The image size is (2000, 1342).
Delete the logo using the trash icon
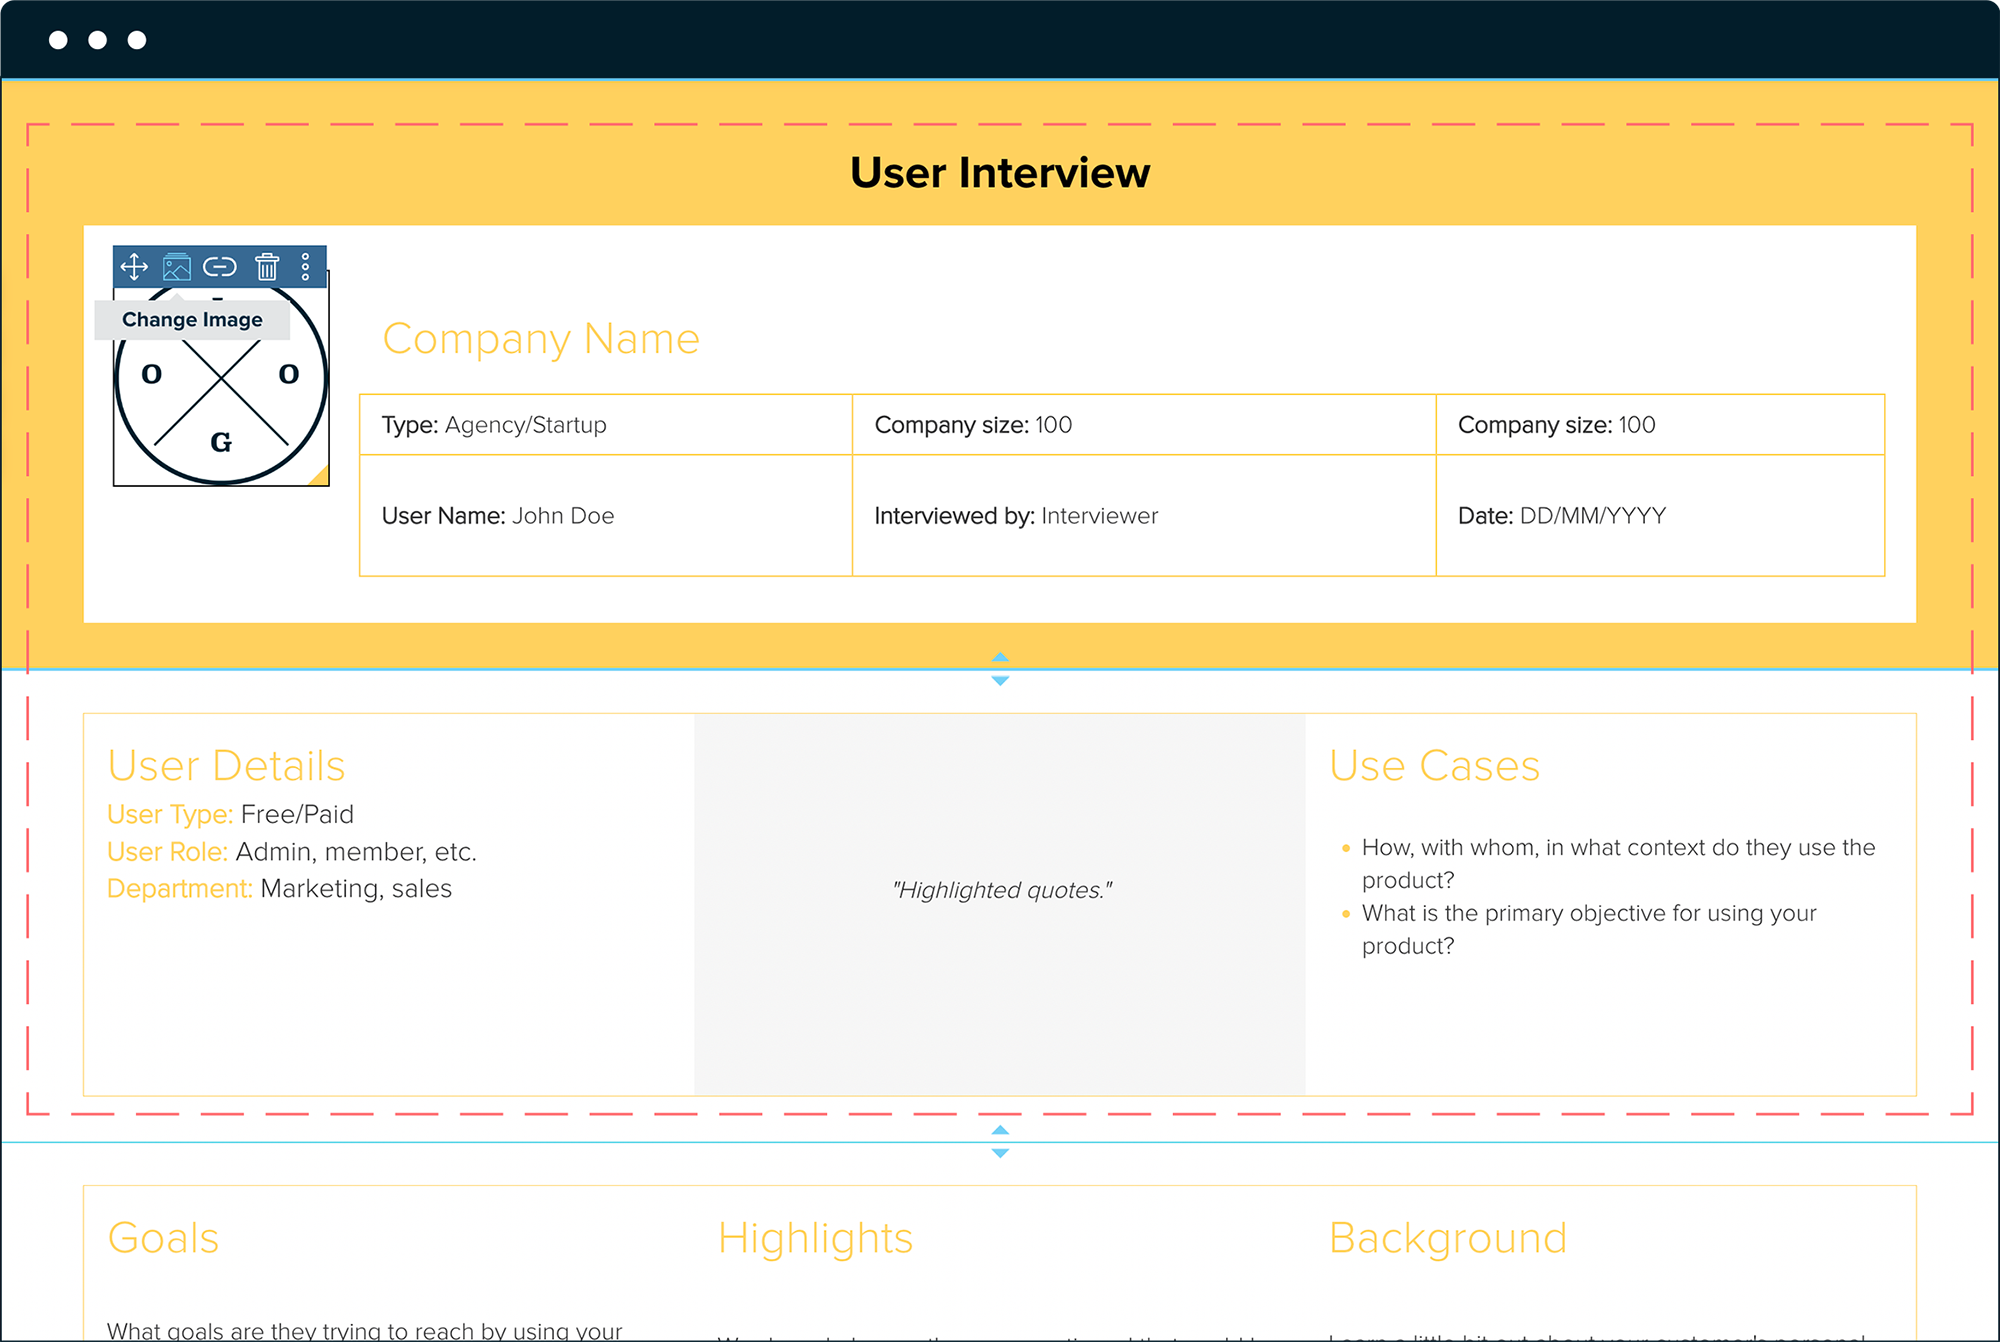click(x=267, y=266)
